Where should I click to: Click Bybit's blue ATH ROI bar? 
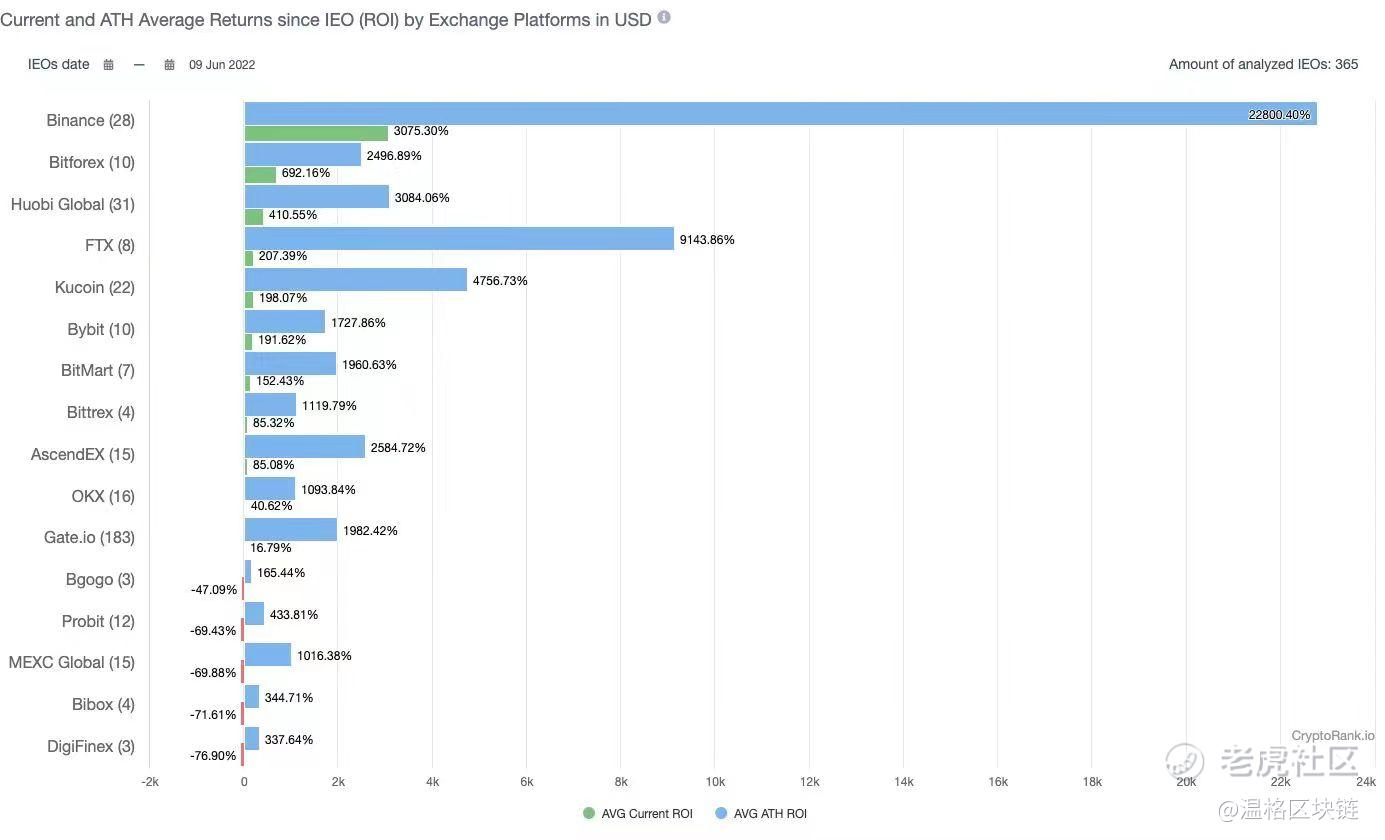tap(285, 322)
